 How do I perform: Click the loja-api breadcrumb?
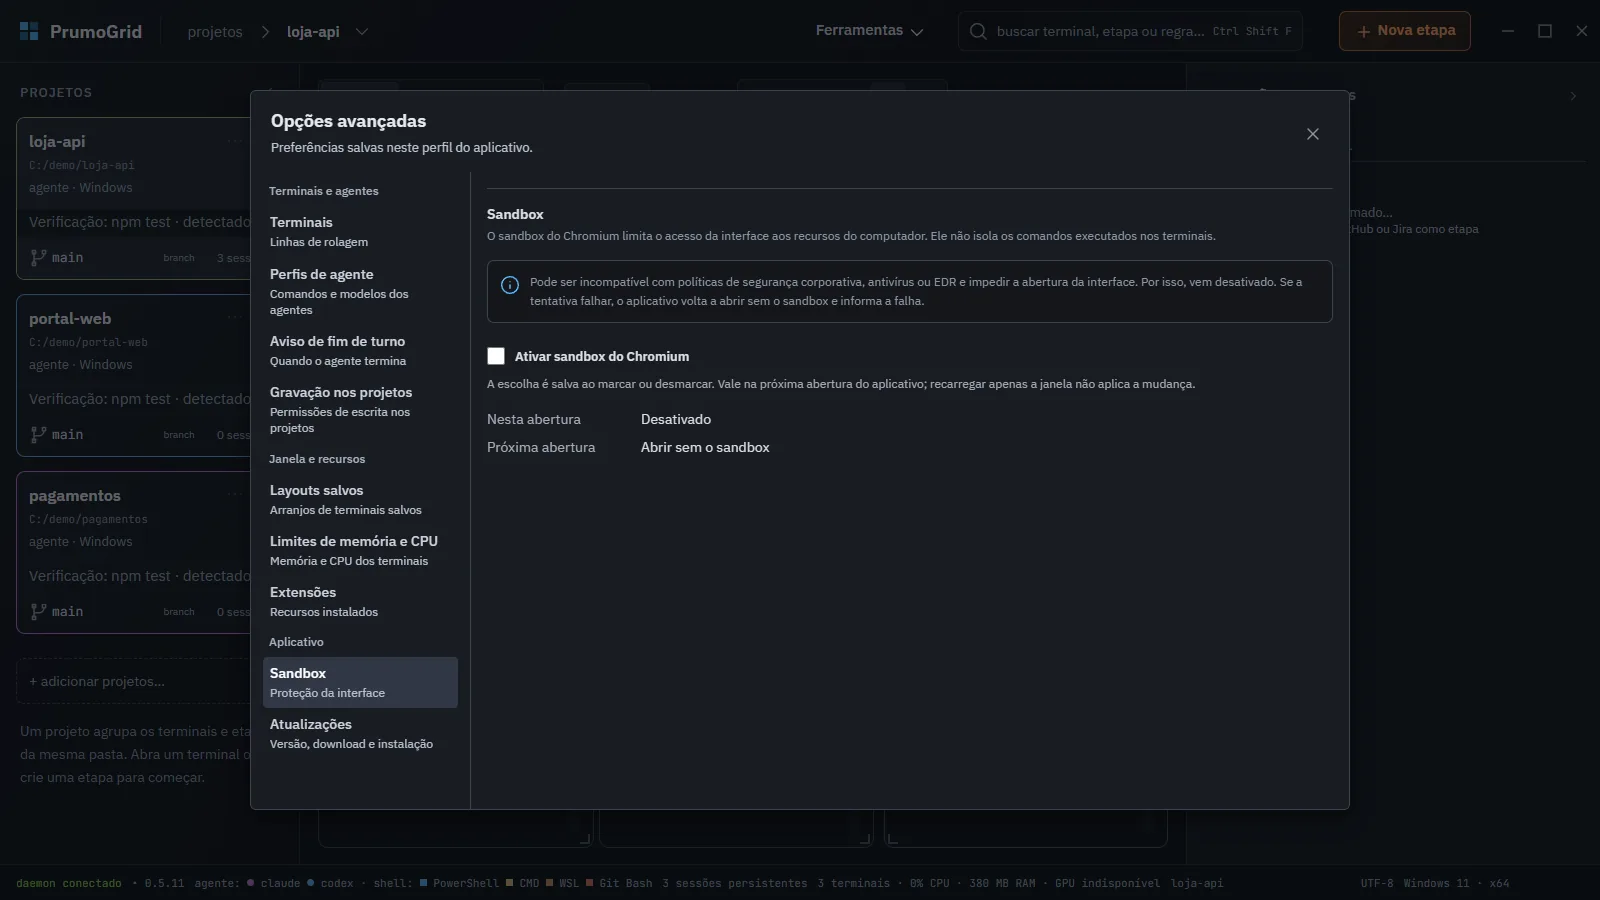point(313,32)
